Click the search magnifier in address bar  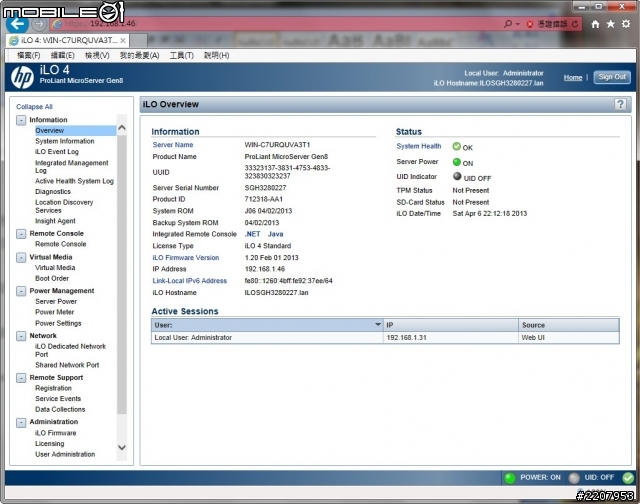[508, 24]
